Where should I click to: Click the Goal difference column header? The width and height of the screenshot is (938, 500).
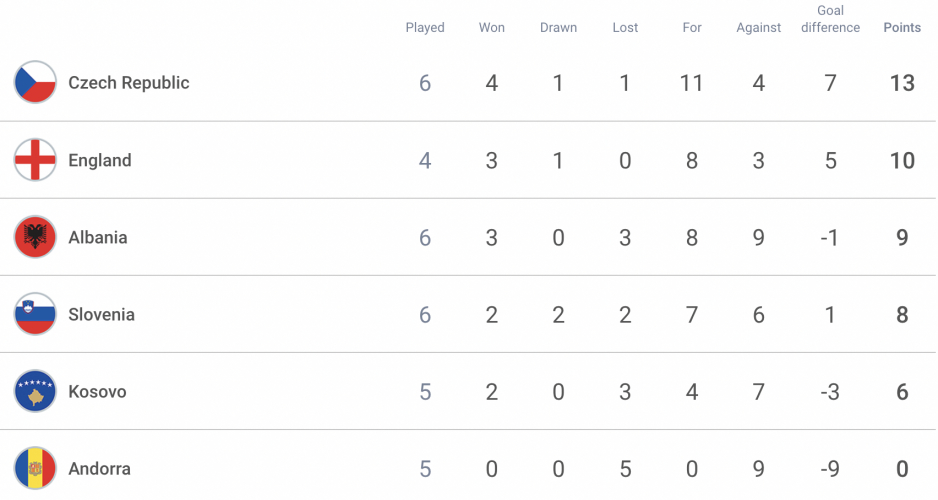[x=830, y=19]
